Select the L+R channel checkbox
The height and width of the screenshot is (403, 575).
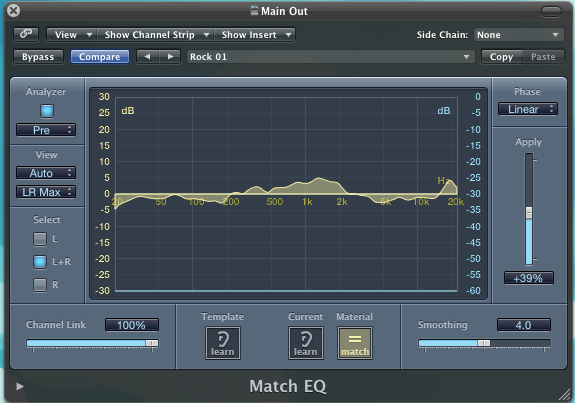pyautogui.click(x=40, y=262)
